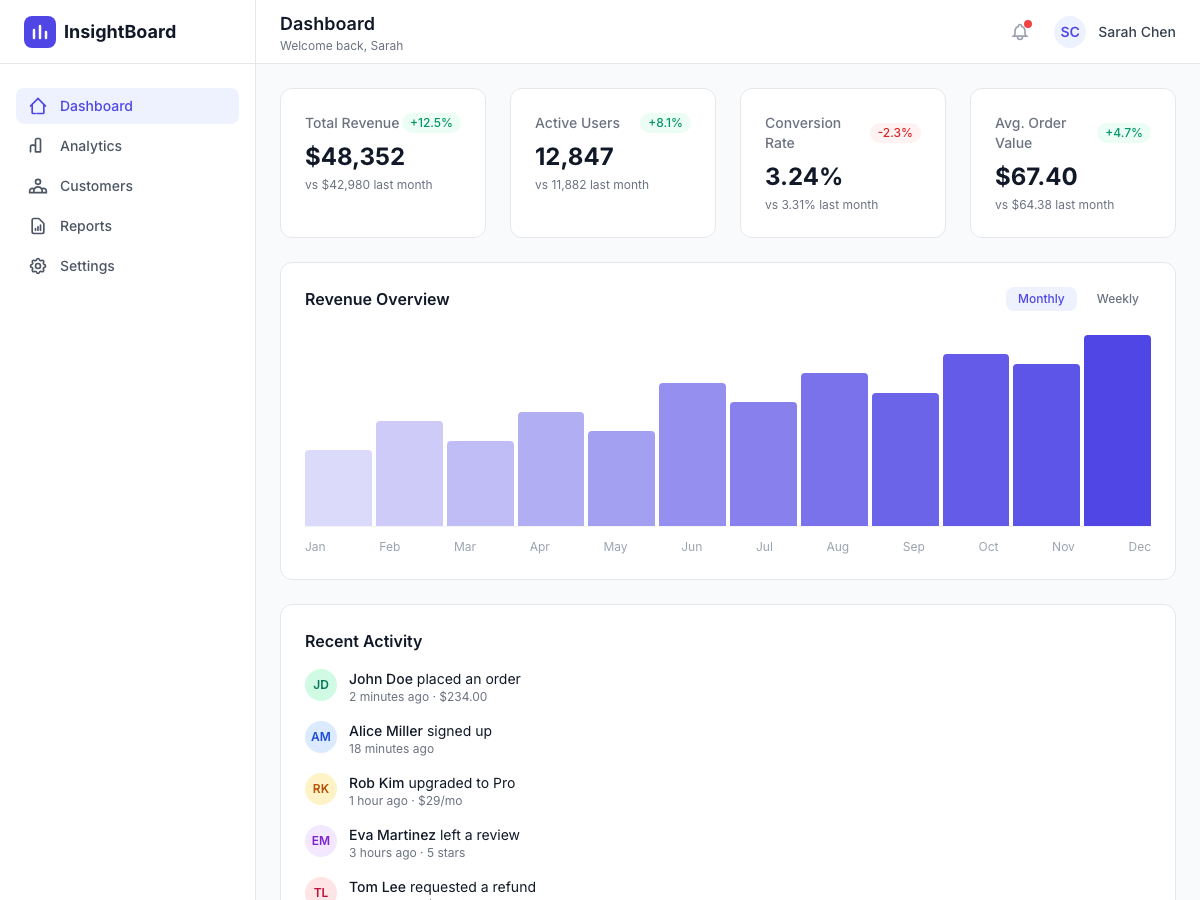
Task: Select the May revenue bar
Action: [621, 479]
